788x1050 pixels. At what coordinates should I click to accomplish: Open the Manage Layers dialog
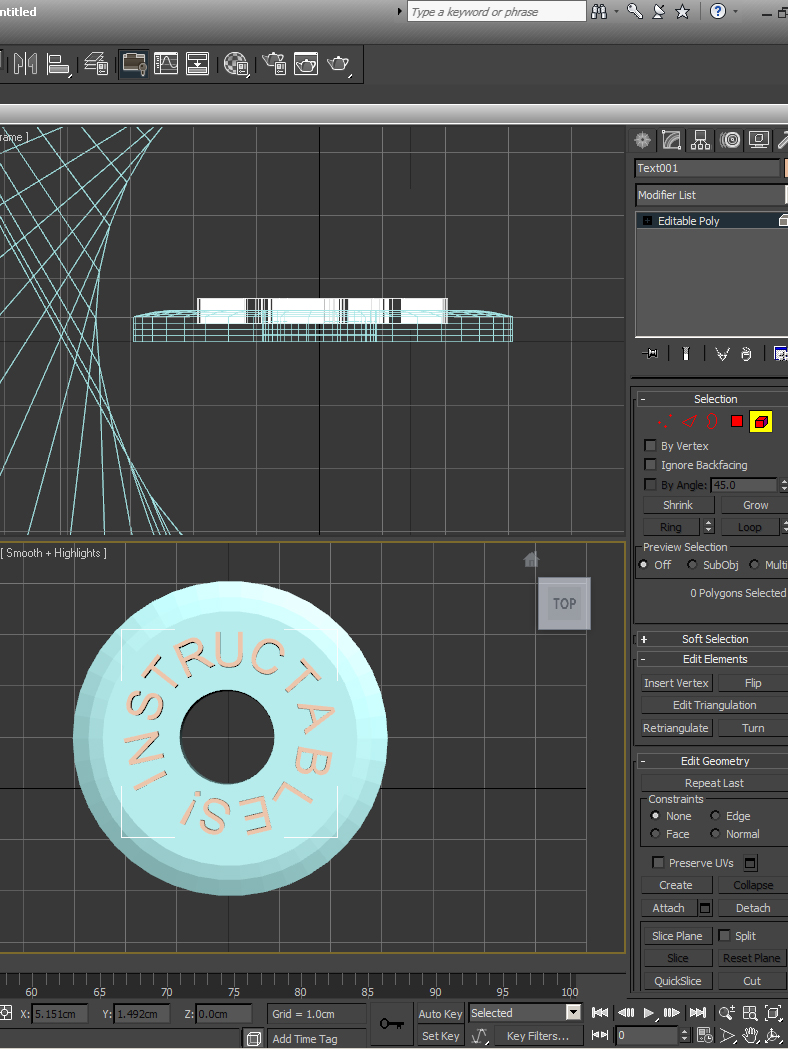tap(96, 64)
